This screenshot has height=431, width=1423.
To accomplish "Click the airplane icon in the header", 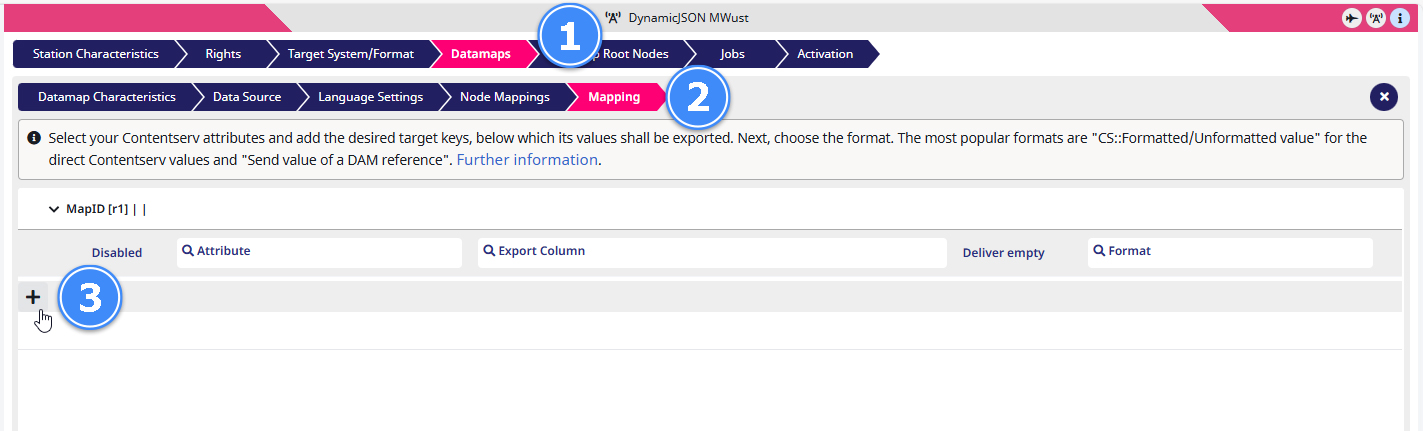I will (1352, 18).
